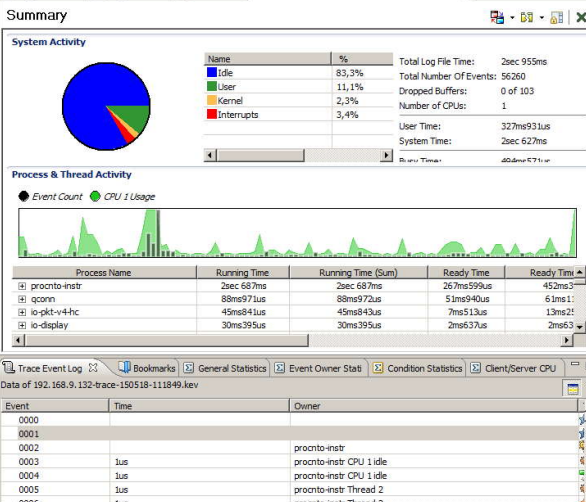Click the General Statistics sigma icon
Image resolution: width=586 pixels, height=502 pixels.
point(189,368)
